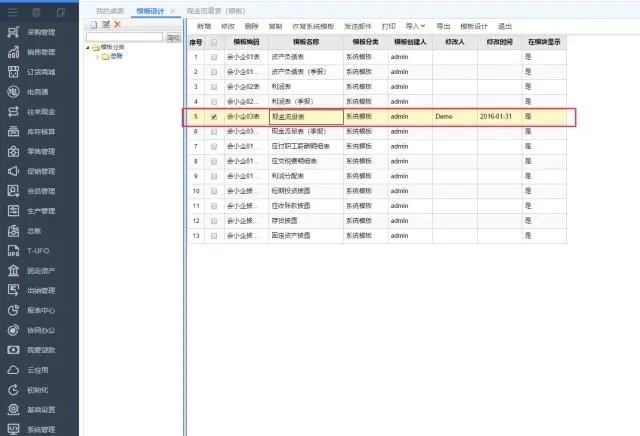
Task: Uncheck the 现金流量表 row 5 checkbox
Action: coord(214,117)
